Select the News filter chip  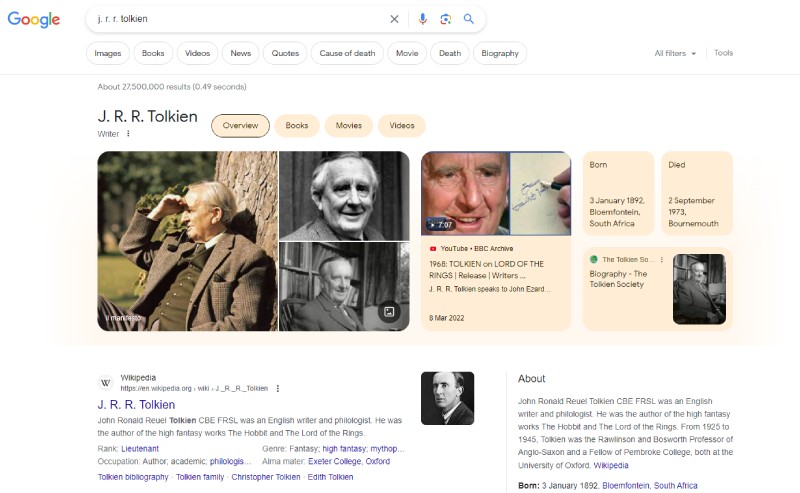point(241,53)
